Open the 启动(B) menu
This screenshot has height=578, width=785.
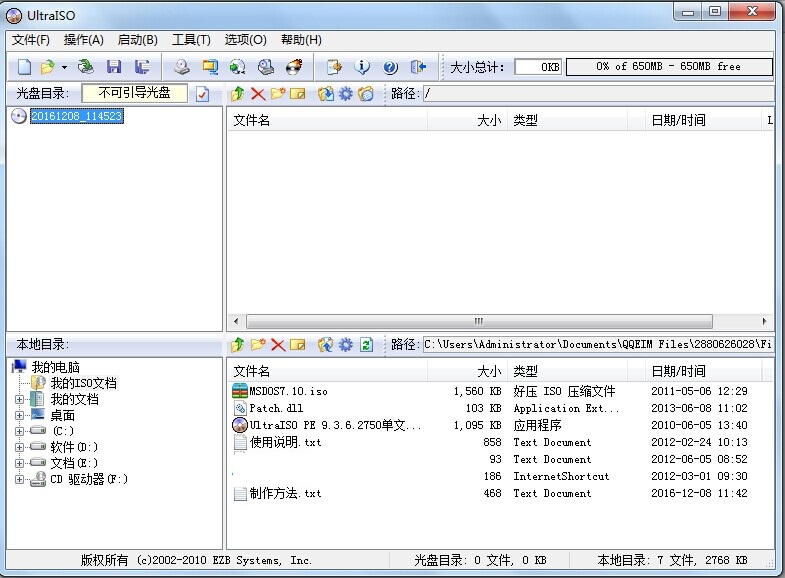point(138,40)
